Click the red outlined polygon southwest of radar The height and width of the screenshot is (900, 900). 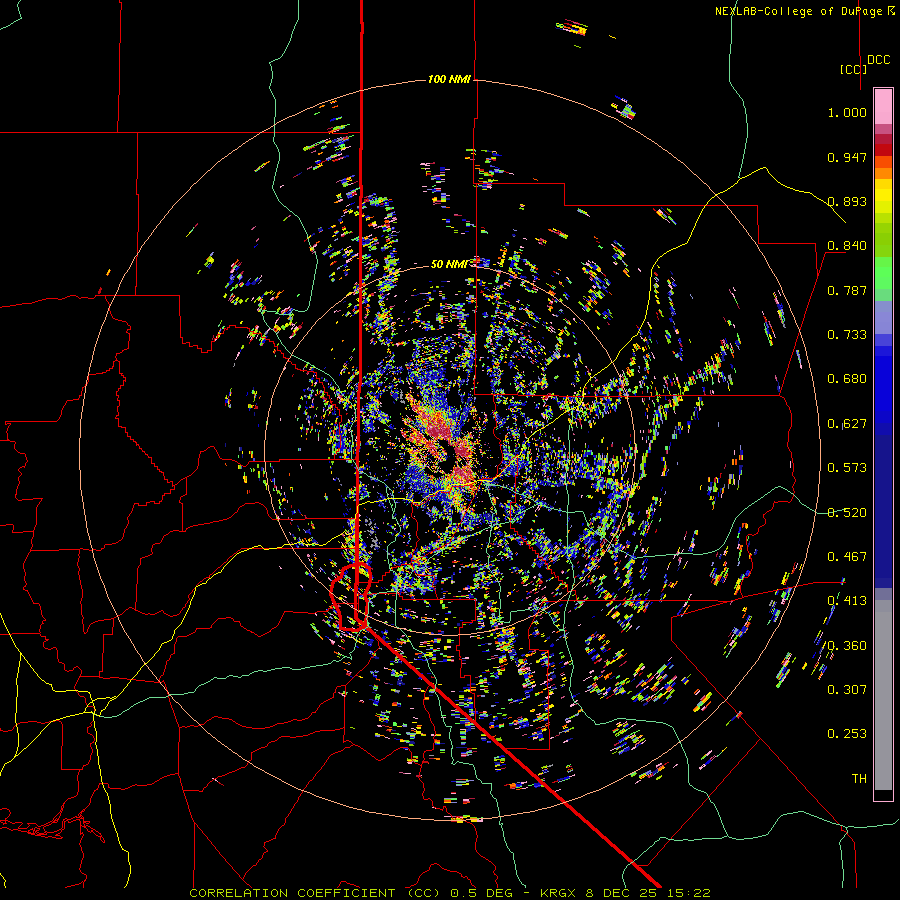point(351,597)
